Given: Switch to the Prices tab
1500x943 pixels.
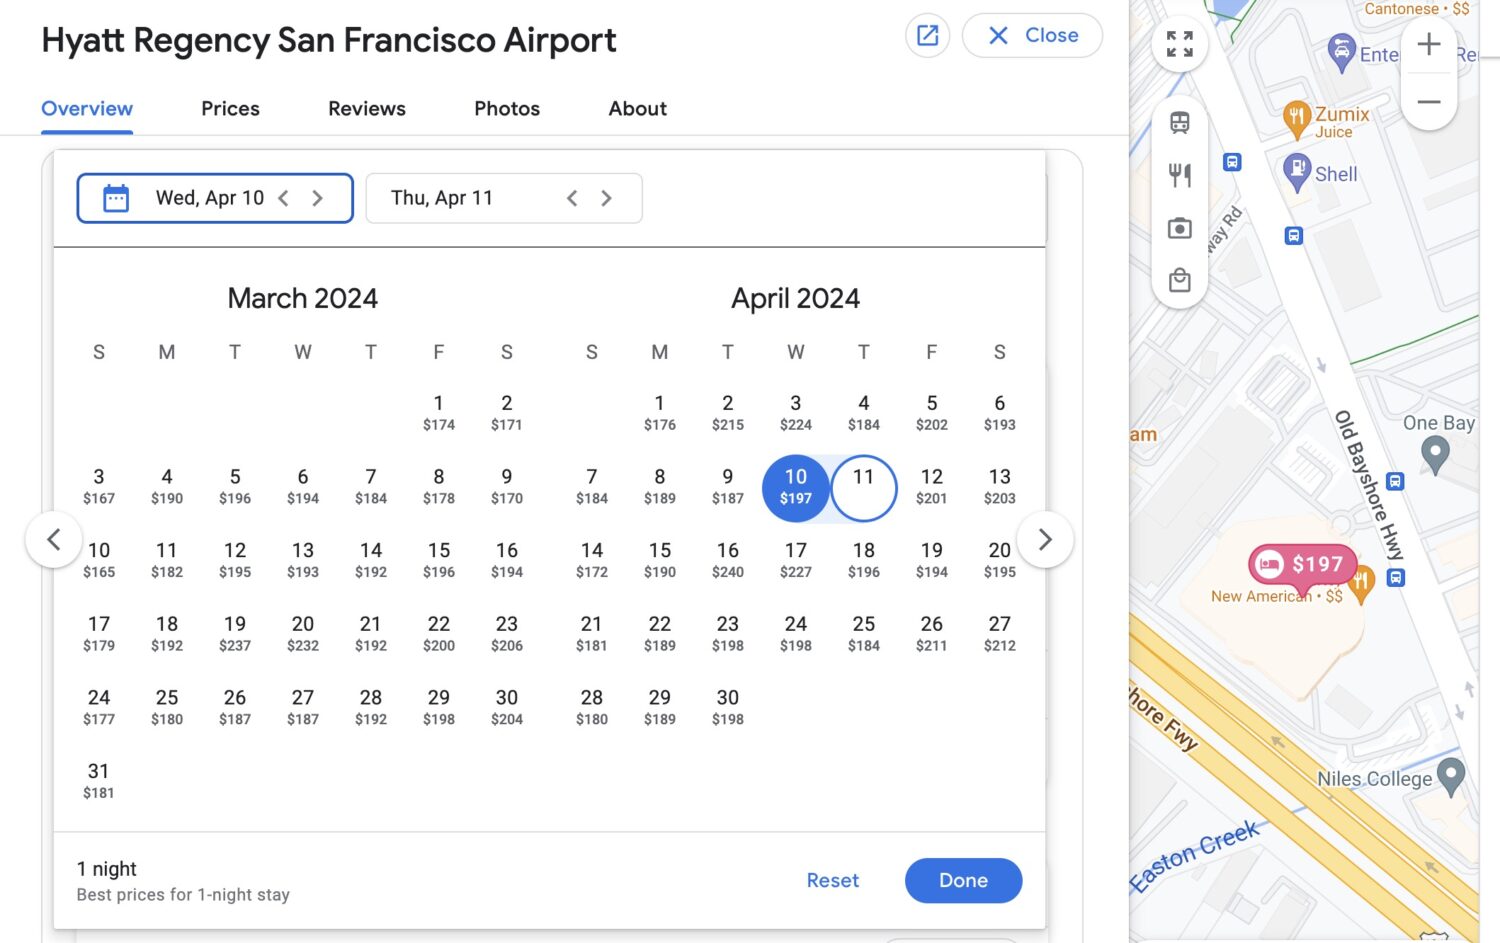Looking at the screenshot, I should (230, 109).
